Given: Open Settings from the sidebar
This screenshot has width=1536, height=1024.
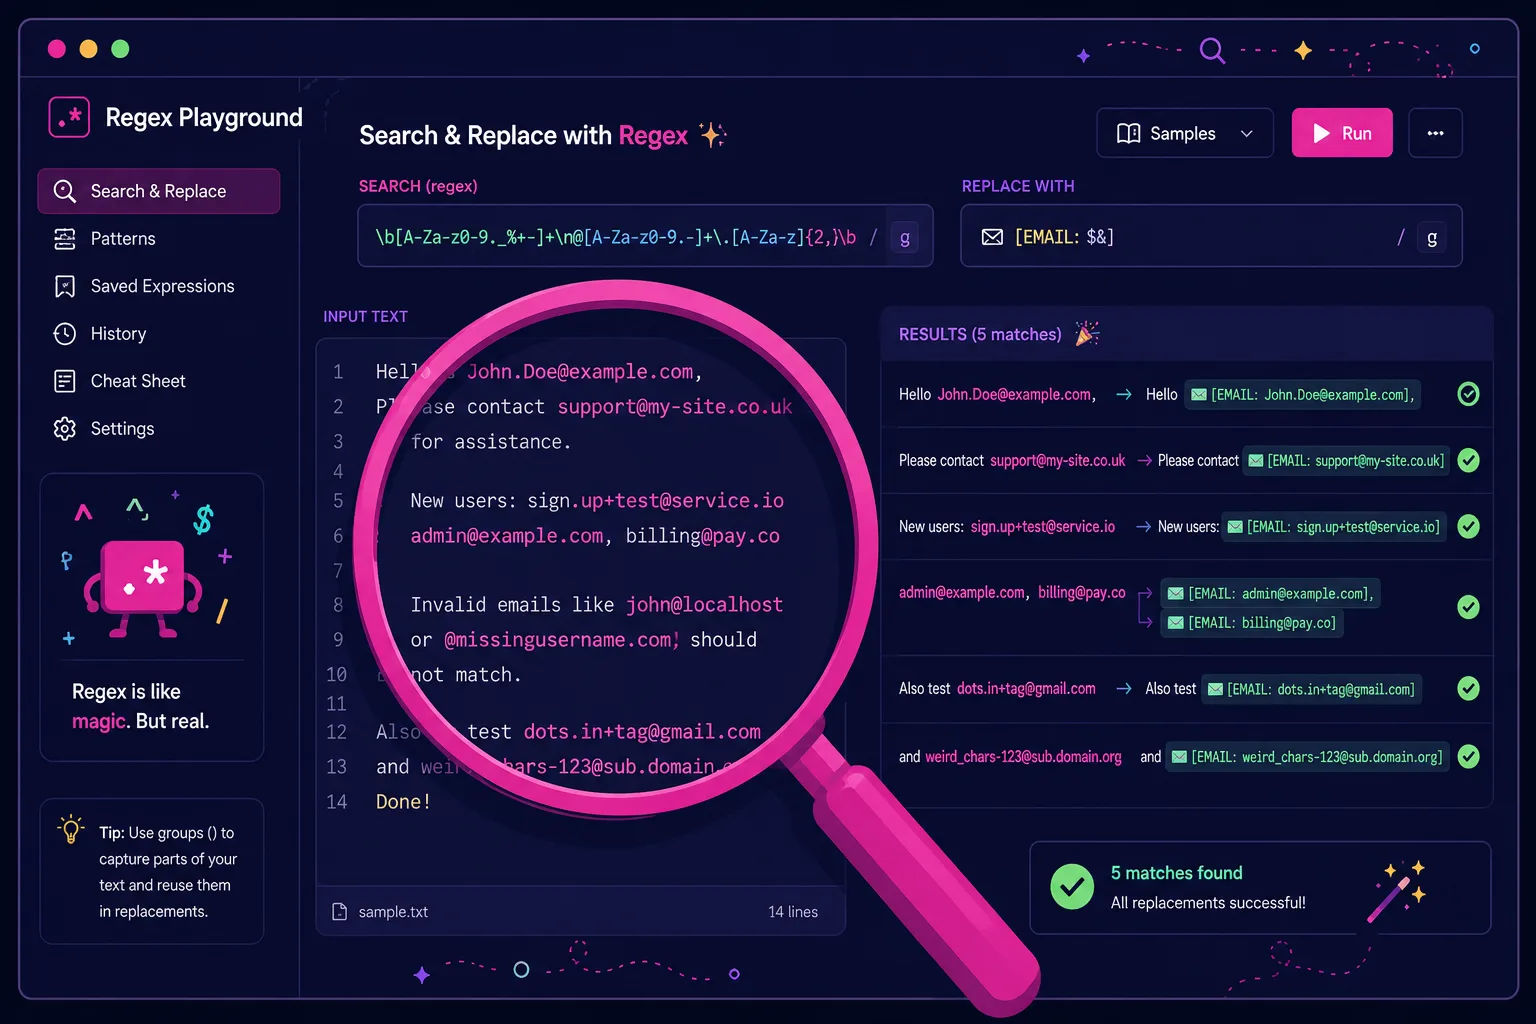Looking at the screenshot, I should tap(122, 429).
